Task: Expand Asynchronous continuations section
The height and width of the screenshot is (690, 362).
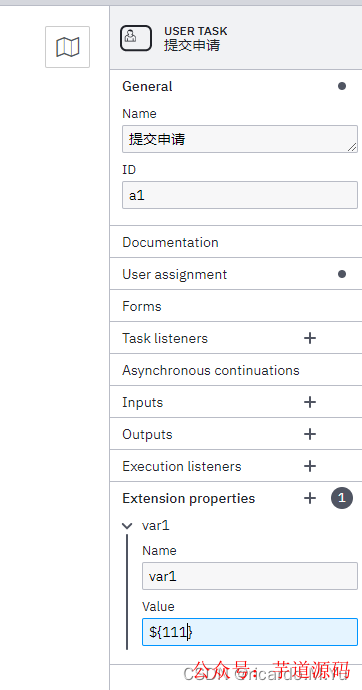Action: click(x=236, y=370)
